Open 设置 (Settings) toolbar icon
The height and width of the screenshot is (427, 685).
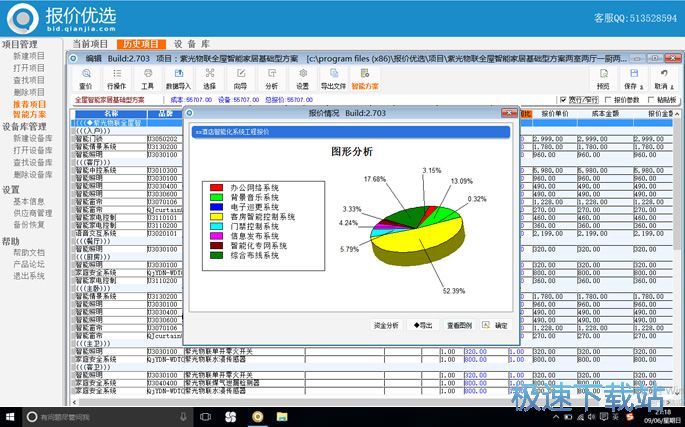pyautogui.click(x=302, y=78)
